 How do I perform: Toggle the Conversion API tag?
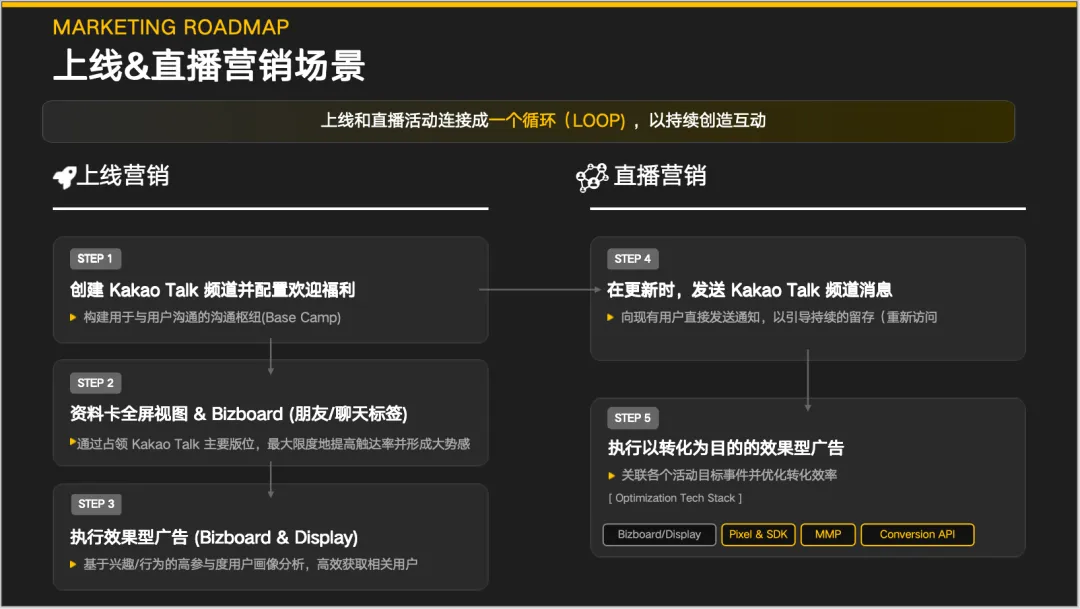(x=917, y=534)
